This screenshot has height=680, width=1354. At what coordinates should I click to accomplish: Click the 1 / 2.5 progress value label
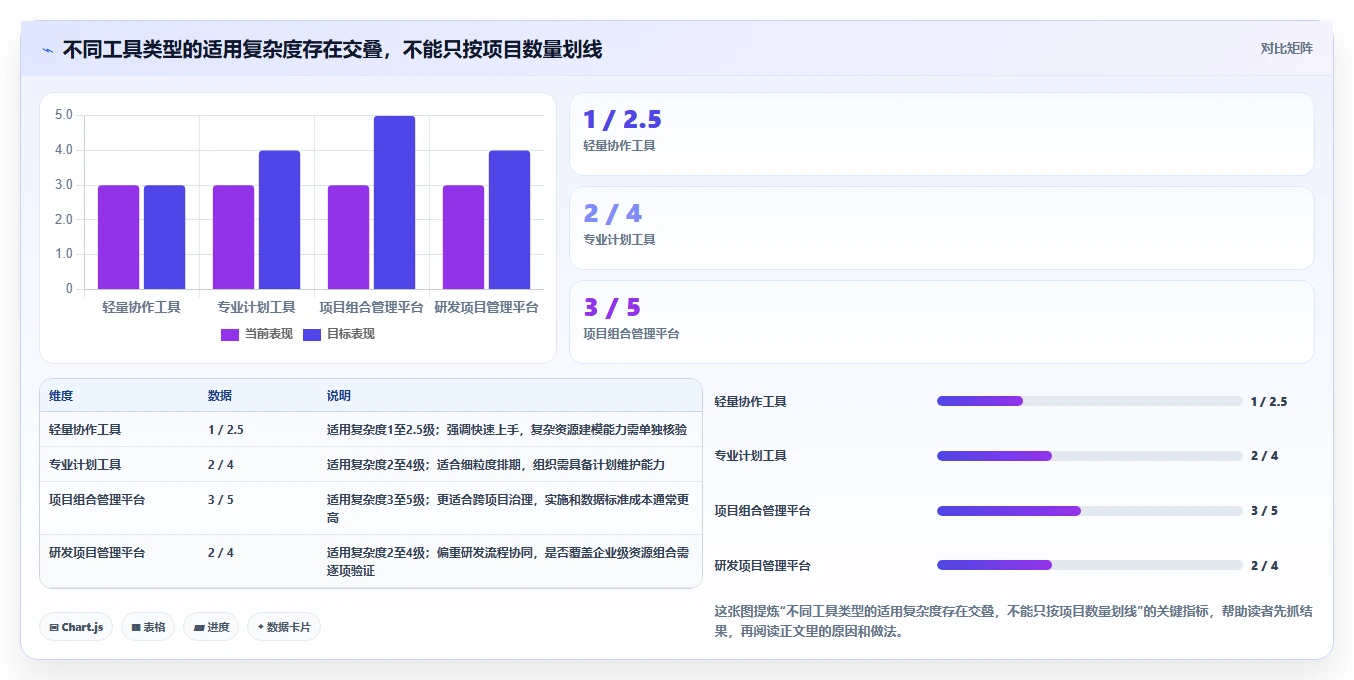[1269, 401]
